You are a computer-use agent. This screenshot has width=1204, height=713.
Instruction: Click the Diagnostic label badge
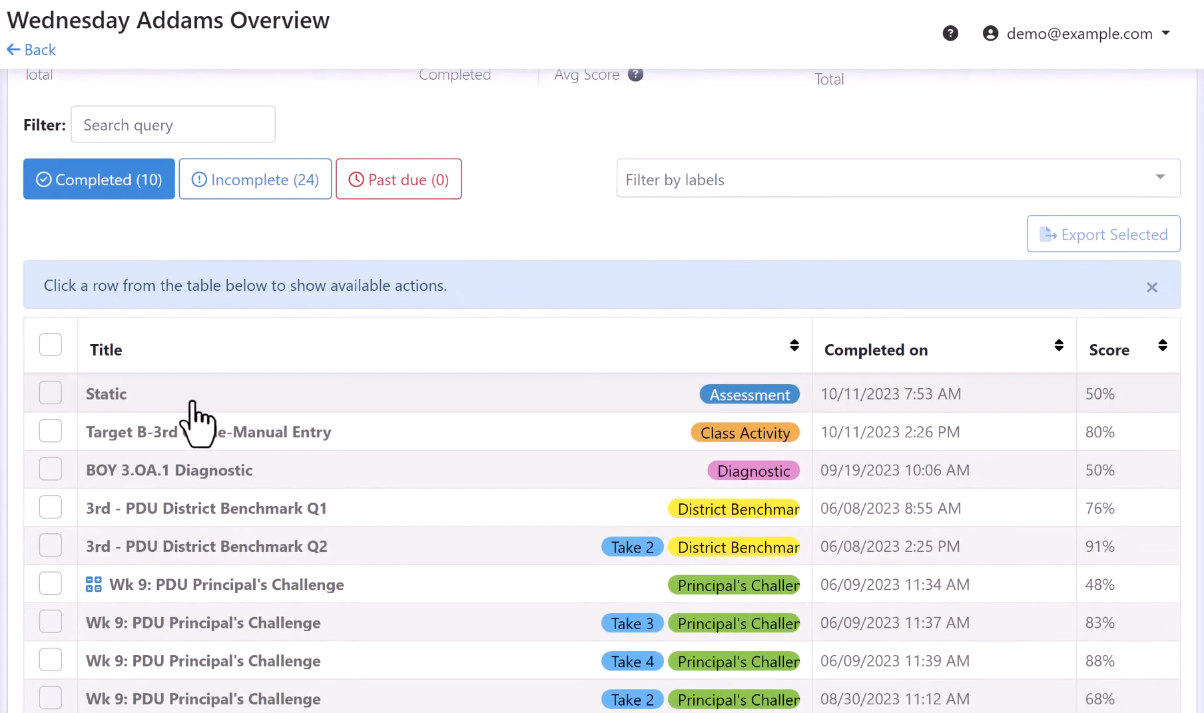point(754,470)
